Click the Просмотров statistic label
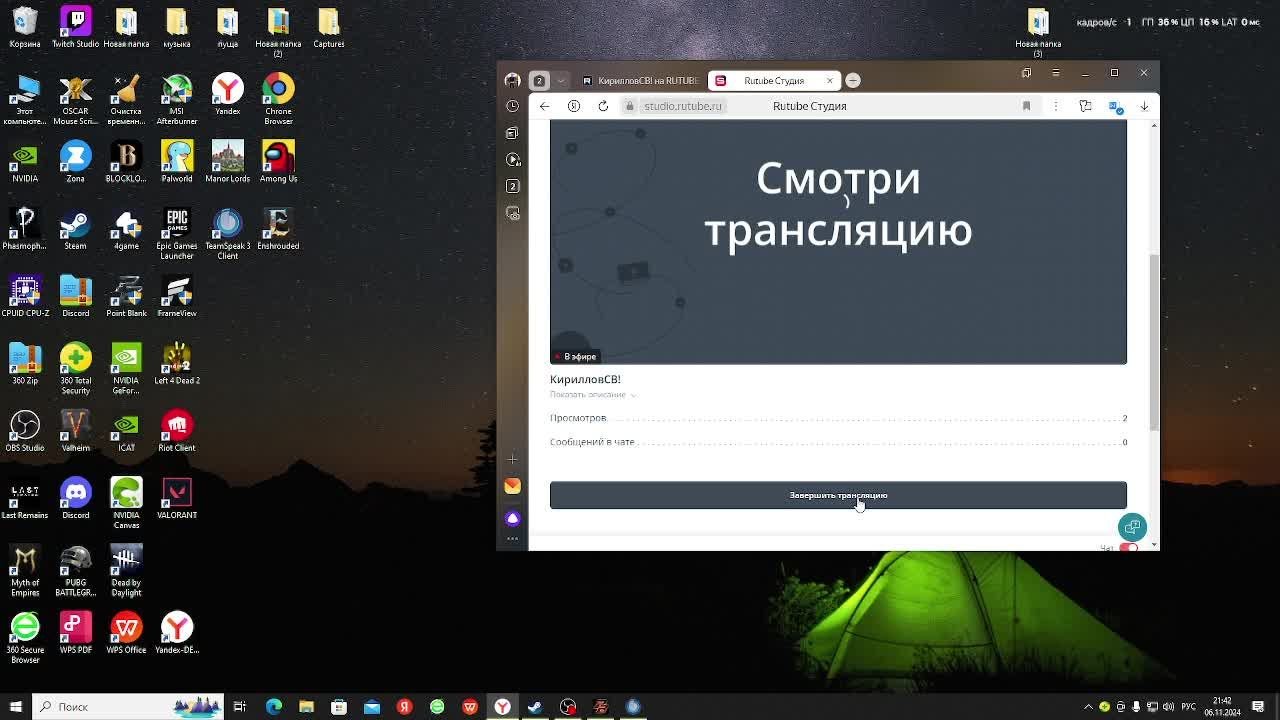This screenshot has width=1280, height=720. coord(578,418)
